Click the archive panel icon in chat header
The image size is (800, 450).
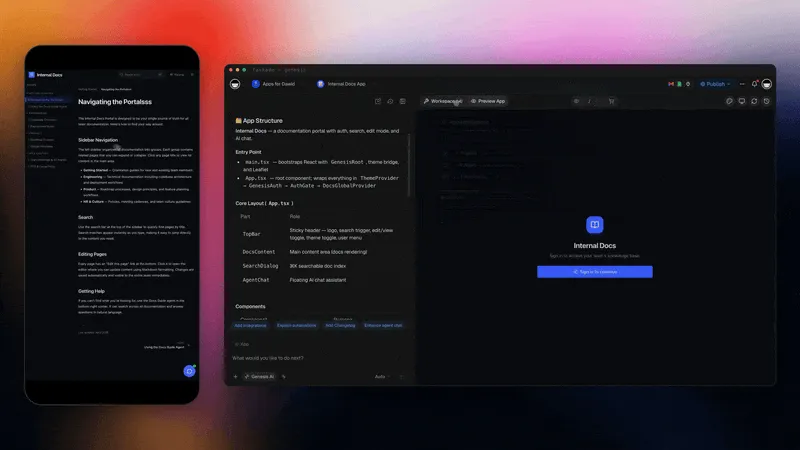(x=403, y=101)
